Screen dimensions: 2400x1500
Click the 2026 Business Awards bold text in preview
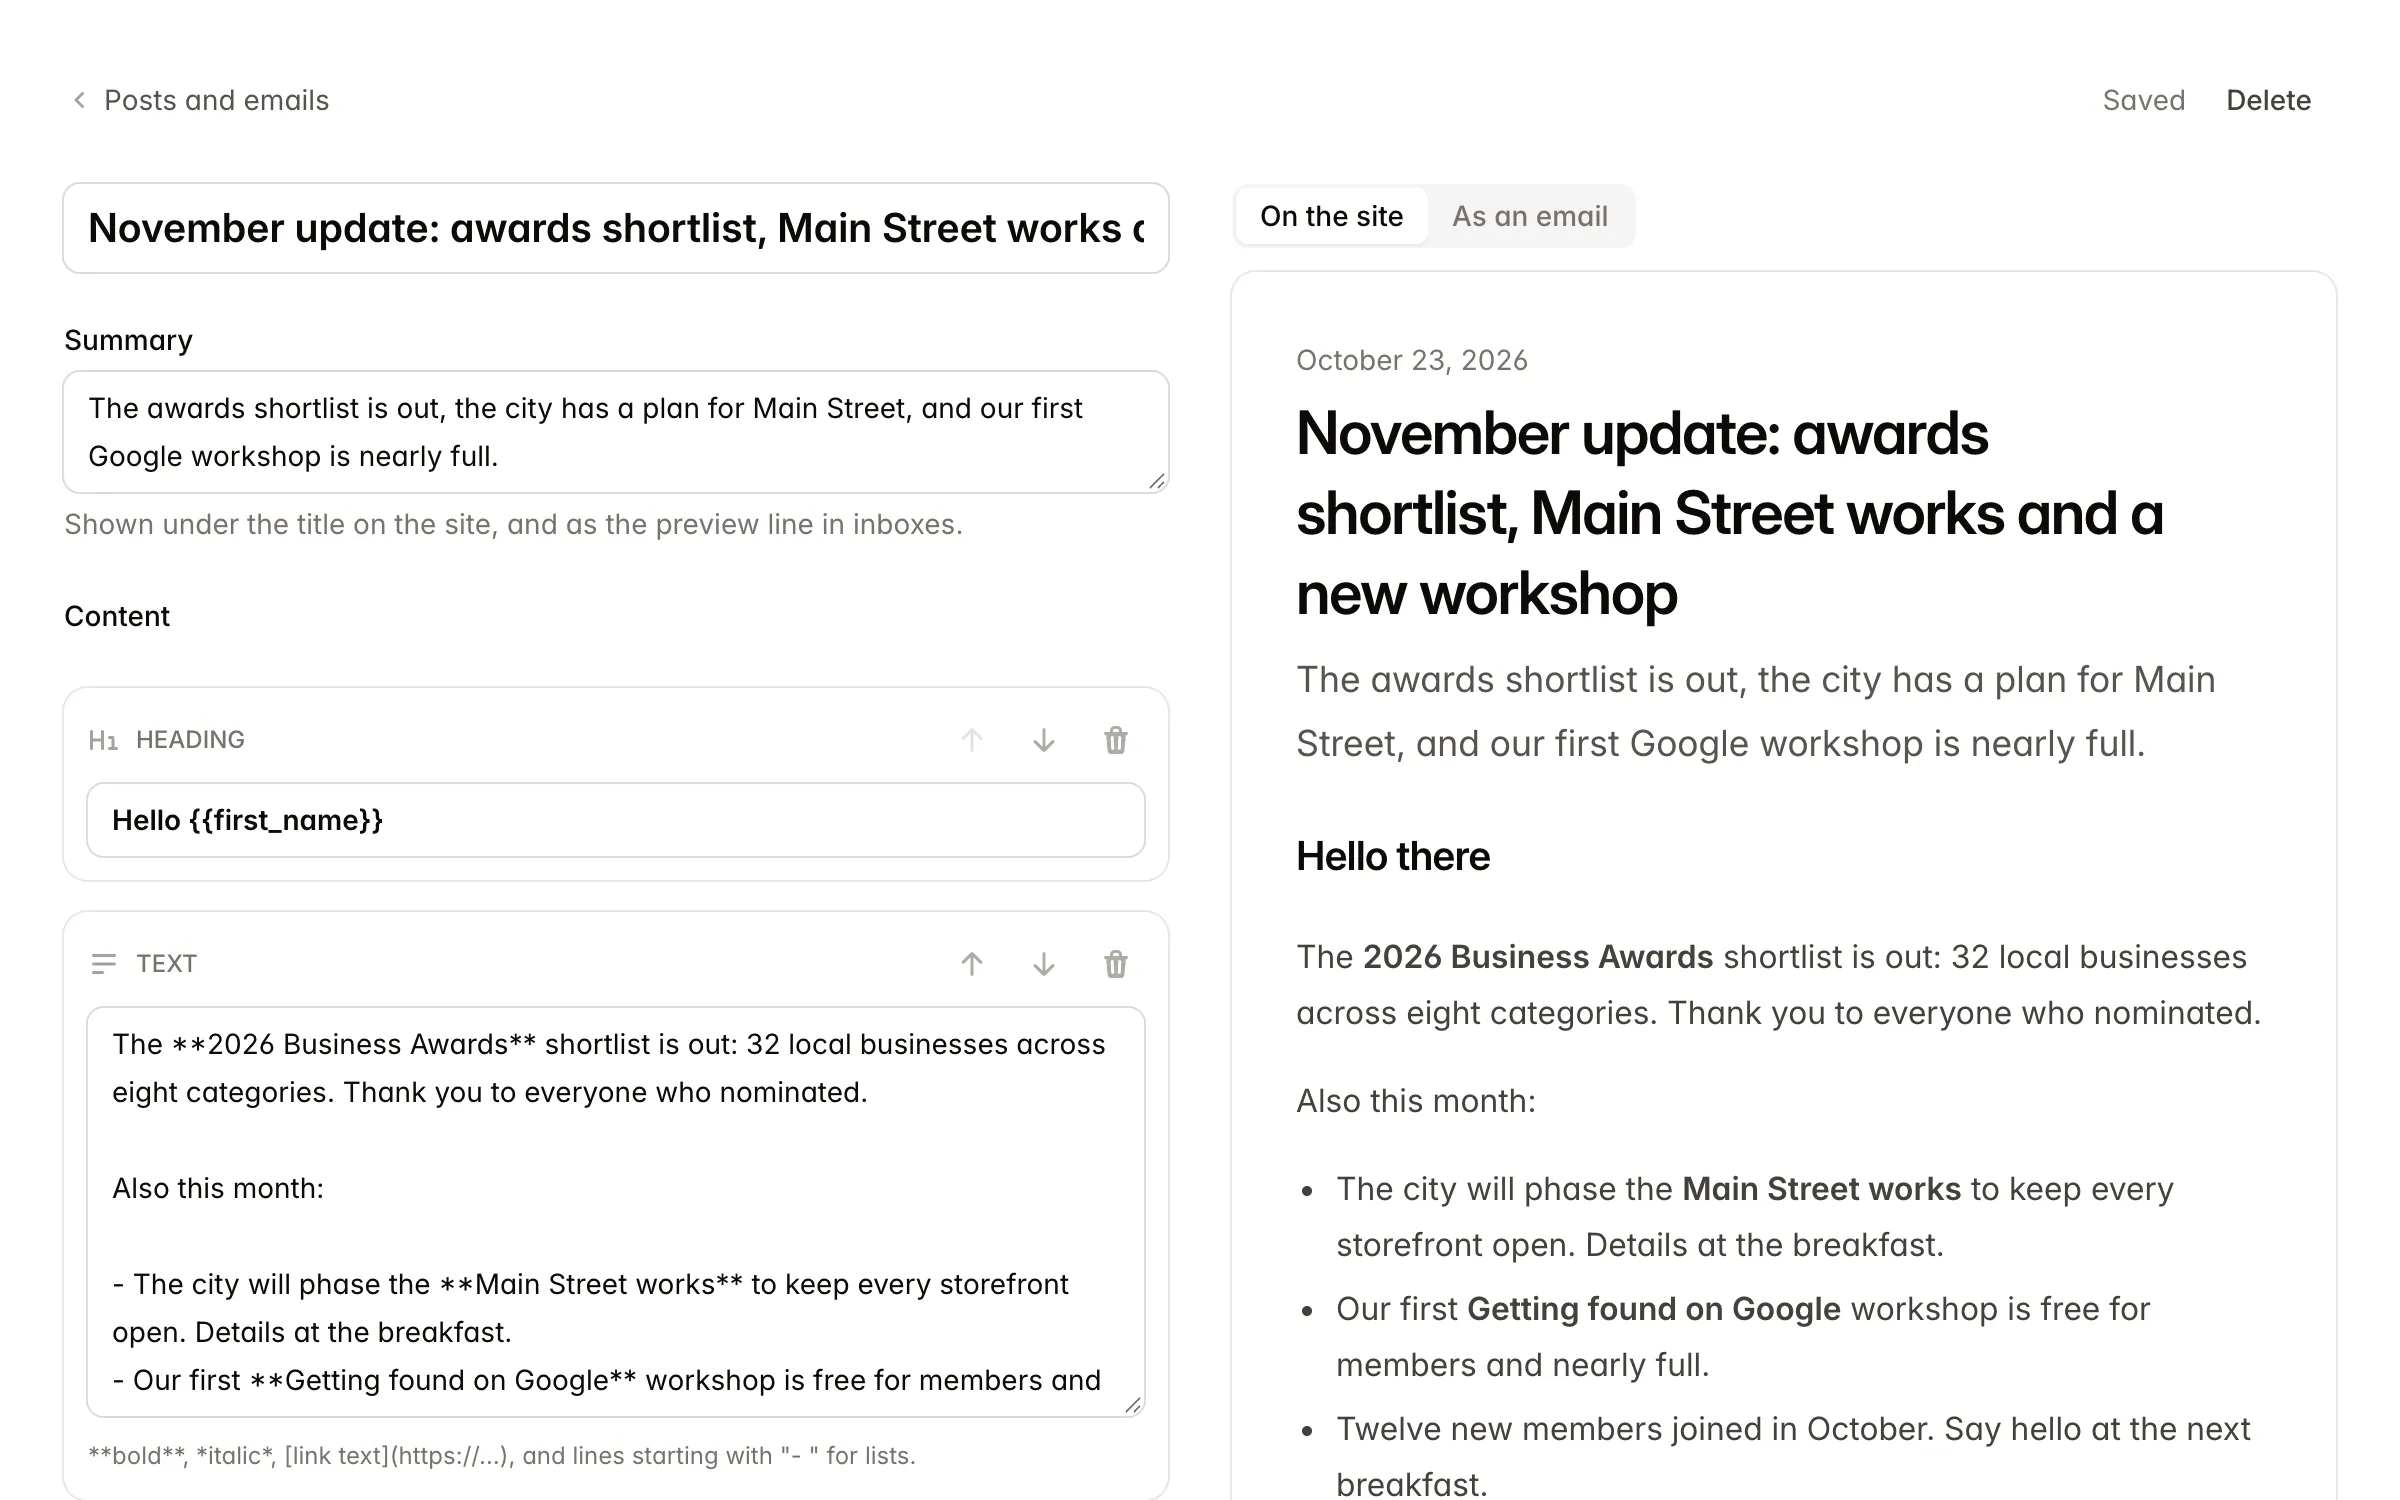(1538, 957)
